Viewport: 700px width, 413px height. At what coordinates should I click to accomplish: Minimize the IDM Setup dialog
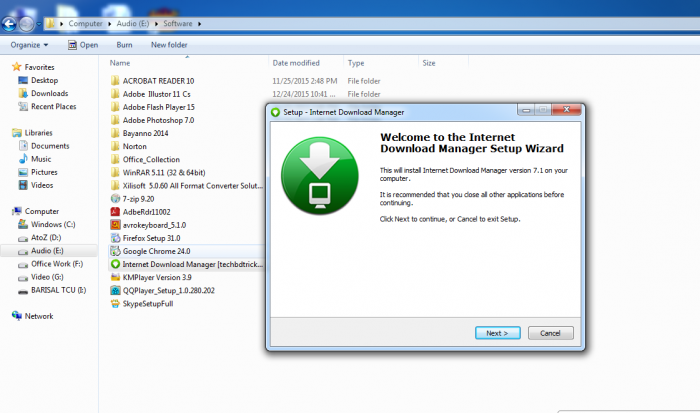click(526, 110)
